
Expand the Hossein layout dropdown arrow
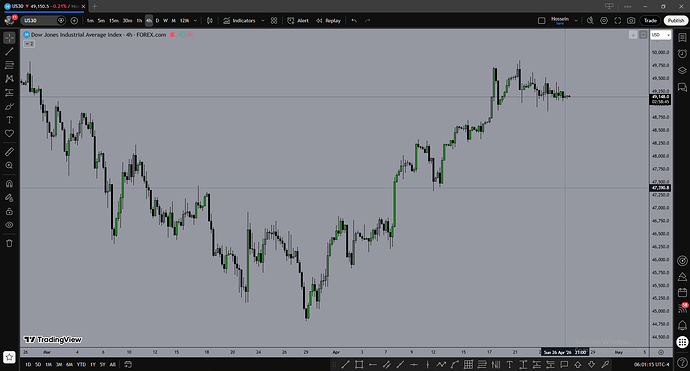click(576, 21)
